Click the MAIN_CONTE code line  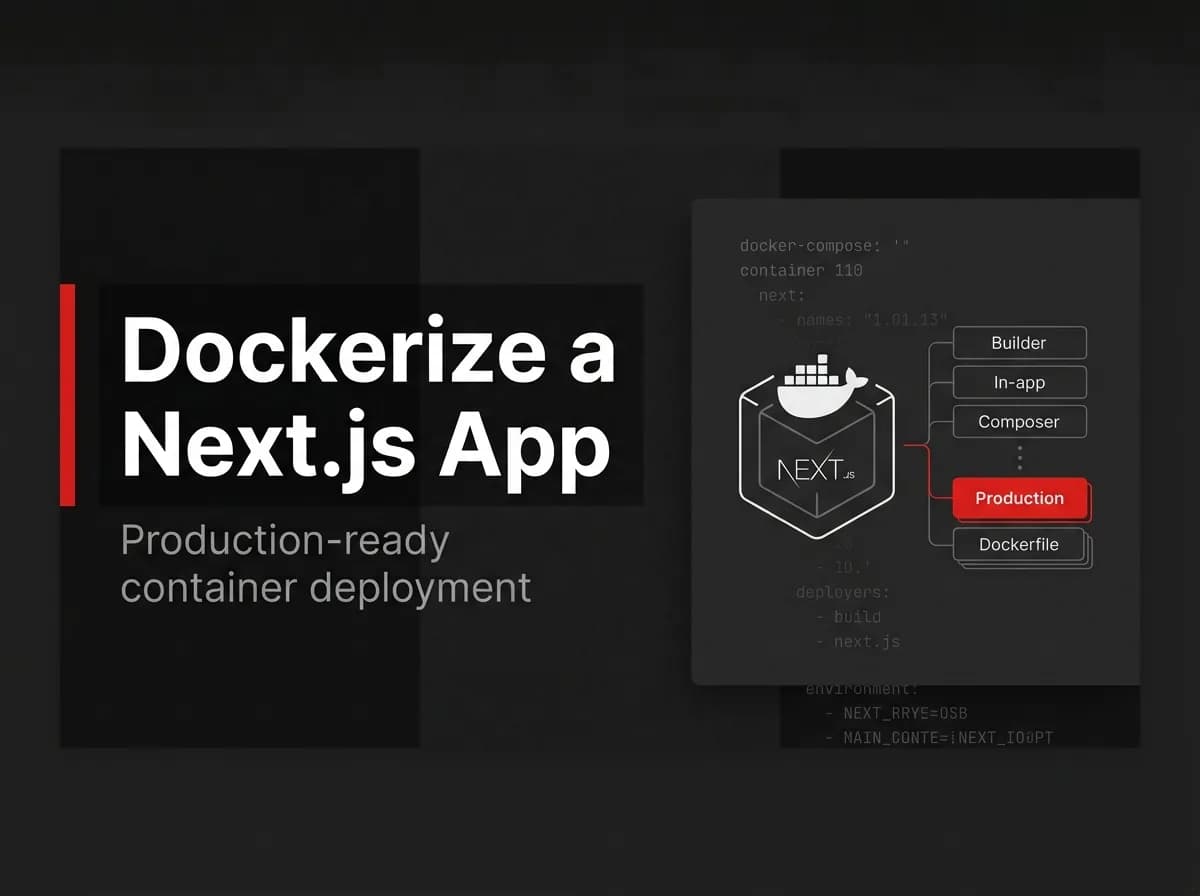point(939,738)
